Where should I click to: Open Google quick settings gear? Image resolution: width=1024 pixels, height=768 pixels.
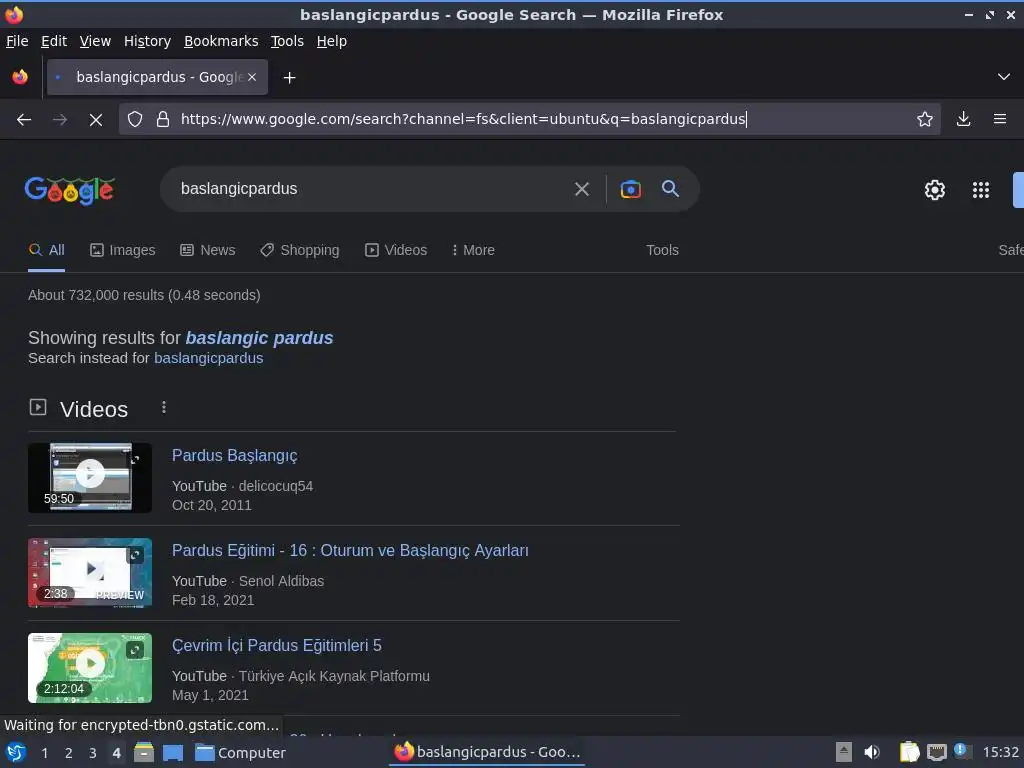tap(935, 190)
